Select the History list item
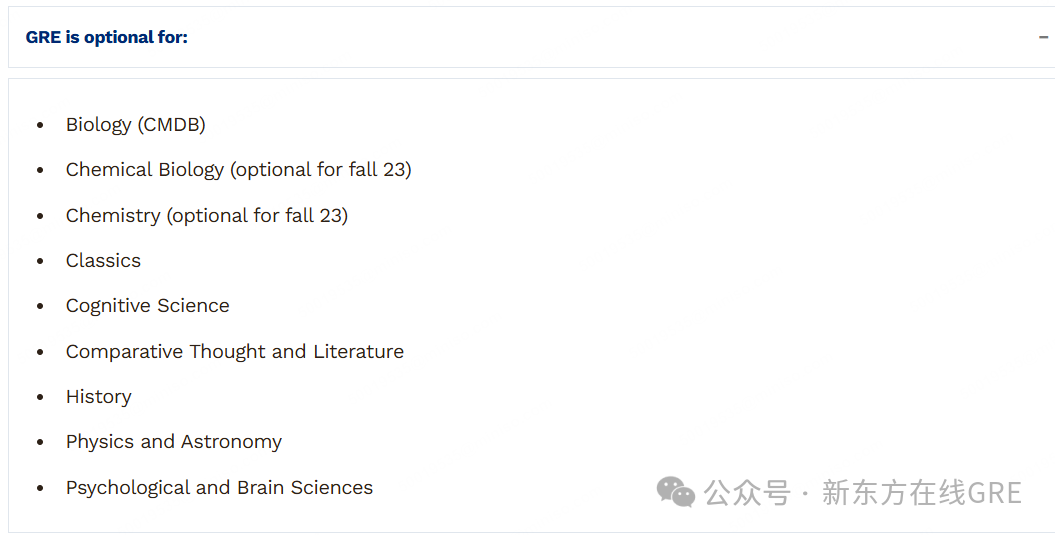Image resolution: width=1055 pixels, height=535 pixels. pyautogui.click(x=99, y=397)
